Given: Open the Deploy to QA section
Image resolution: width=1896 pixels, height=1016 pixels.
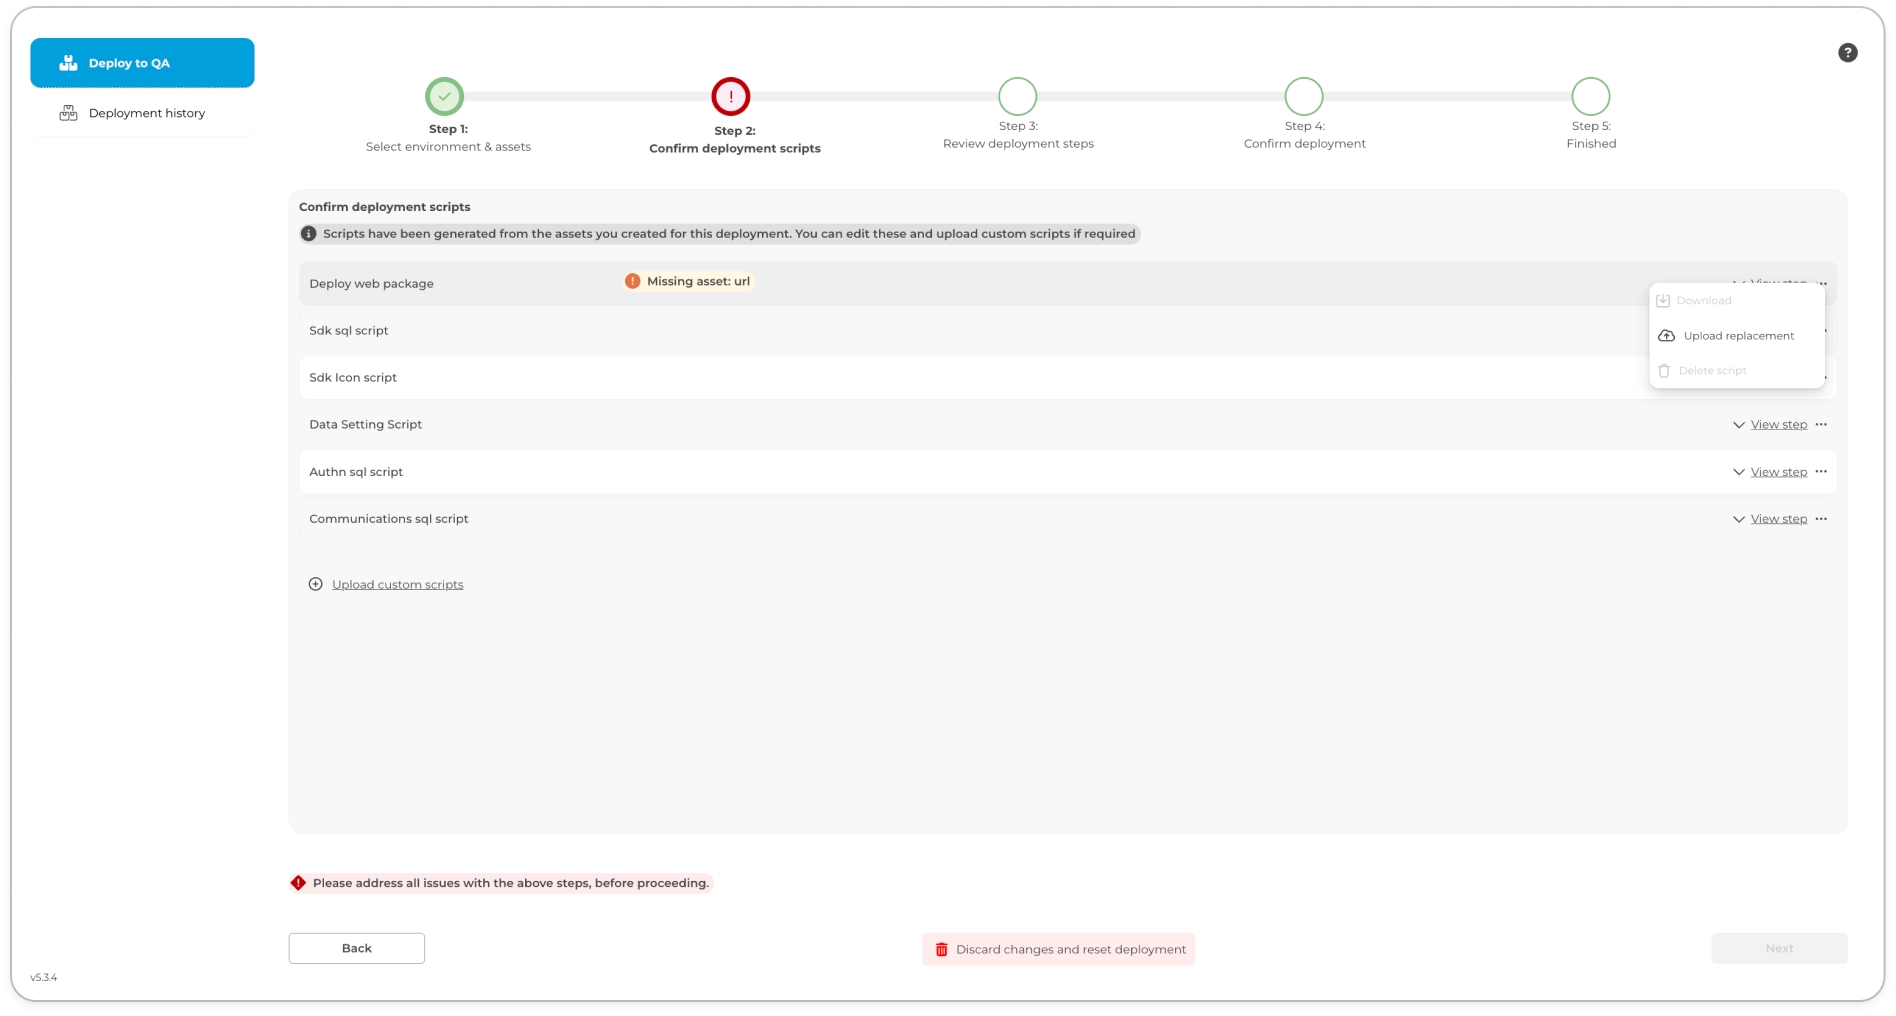Looking at the screenshot, I should pos(142,63).
